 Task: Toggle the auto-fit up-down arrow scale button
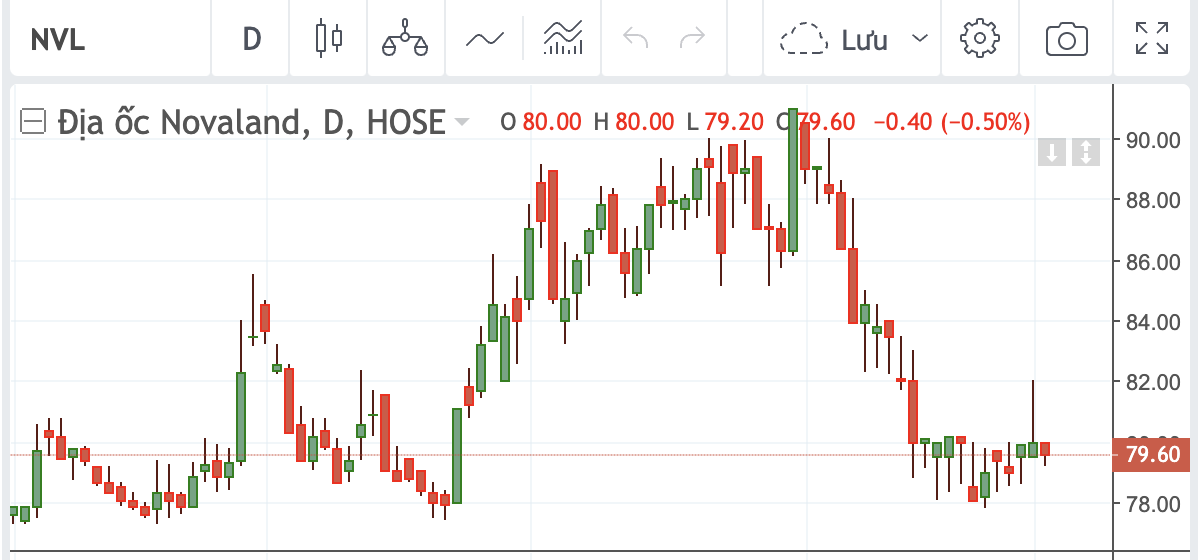tap(1086, 152)
